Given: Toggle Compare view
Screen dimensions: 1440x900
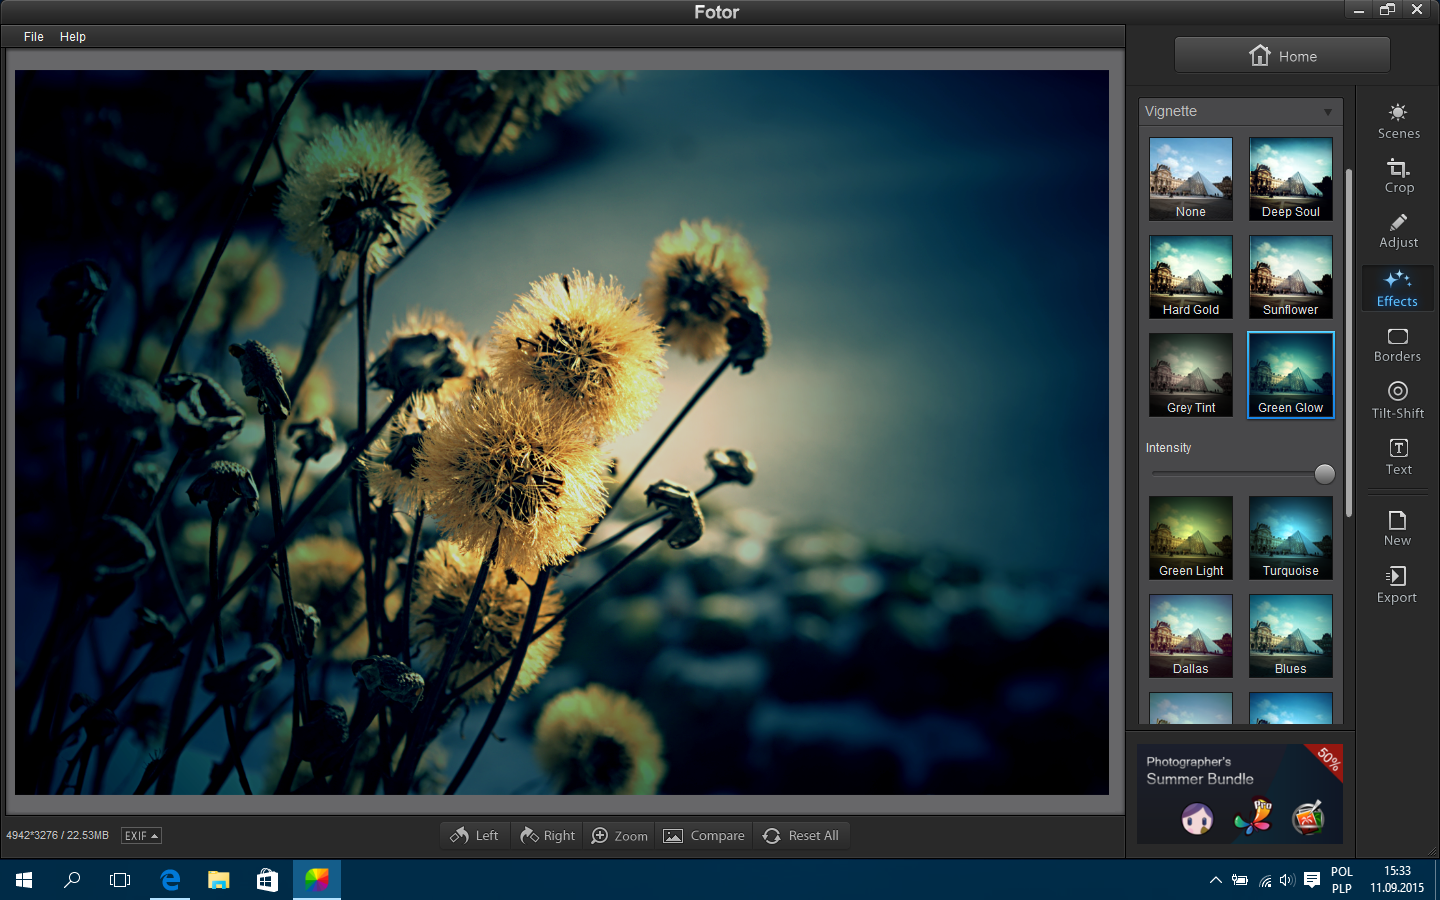Looking at the screenshot, I should tap(704, 835).
